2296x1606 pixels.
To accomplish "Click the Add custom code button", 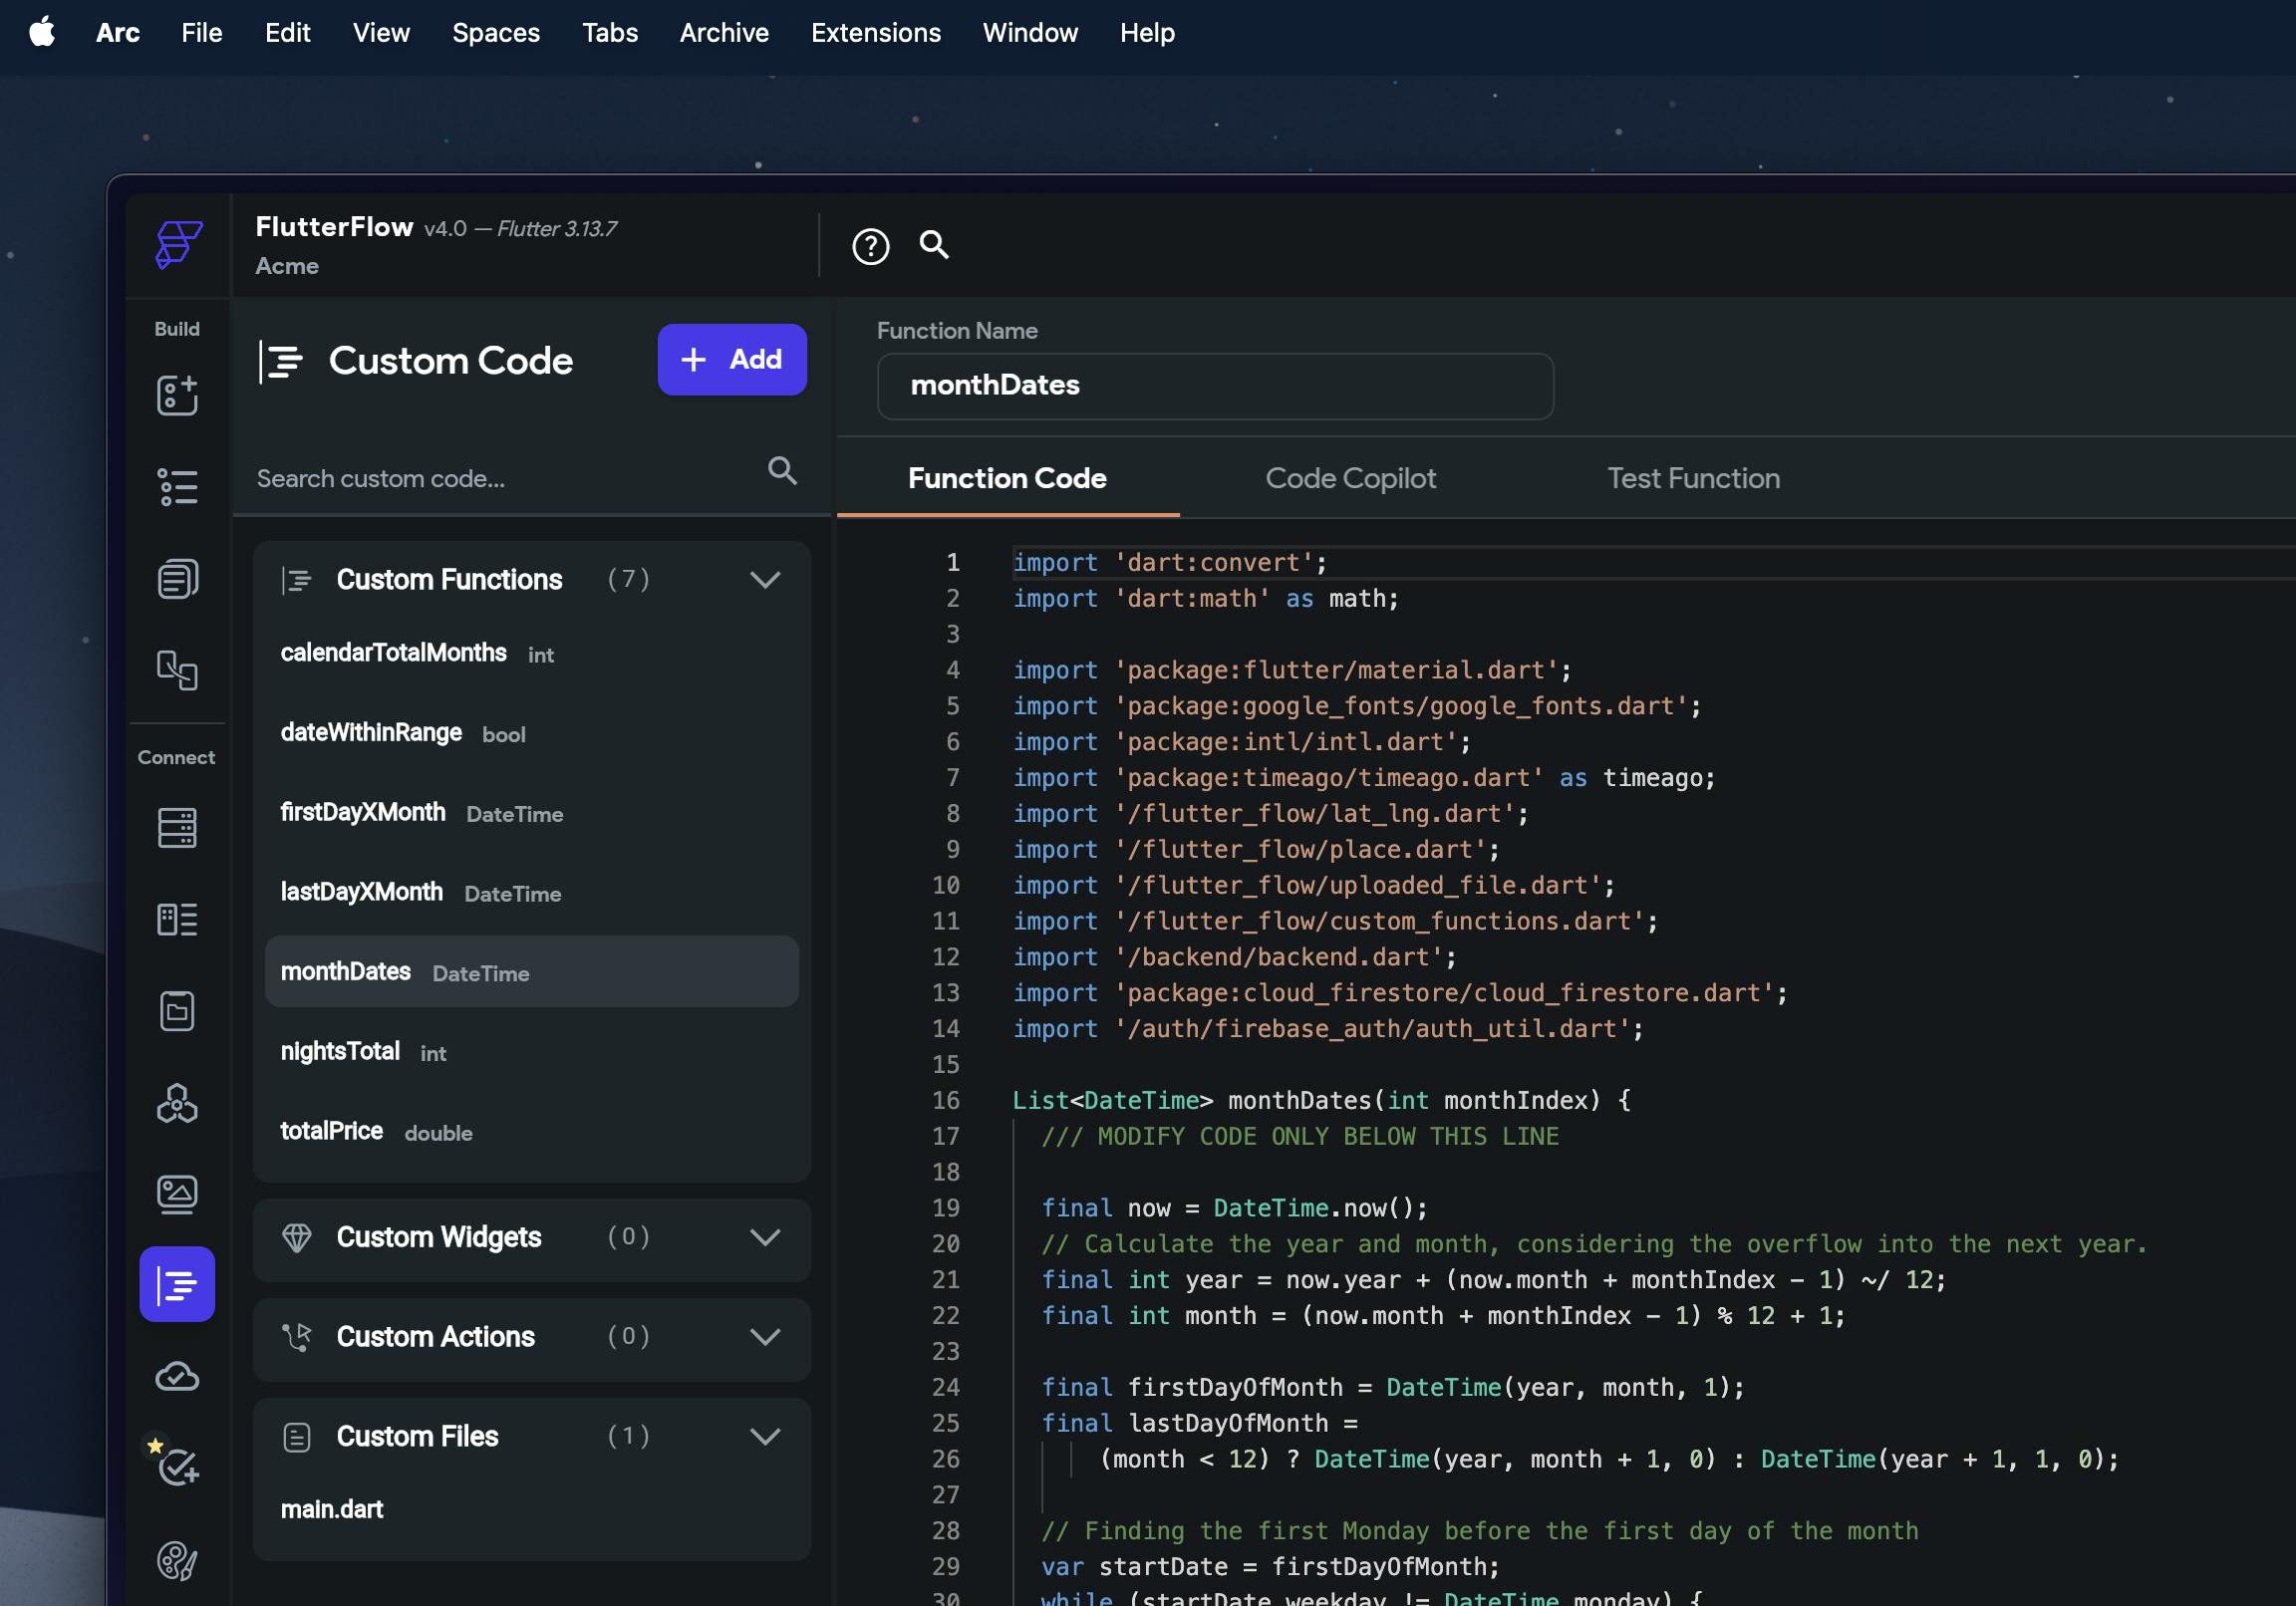I will [732, 360].
